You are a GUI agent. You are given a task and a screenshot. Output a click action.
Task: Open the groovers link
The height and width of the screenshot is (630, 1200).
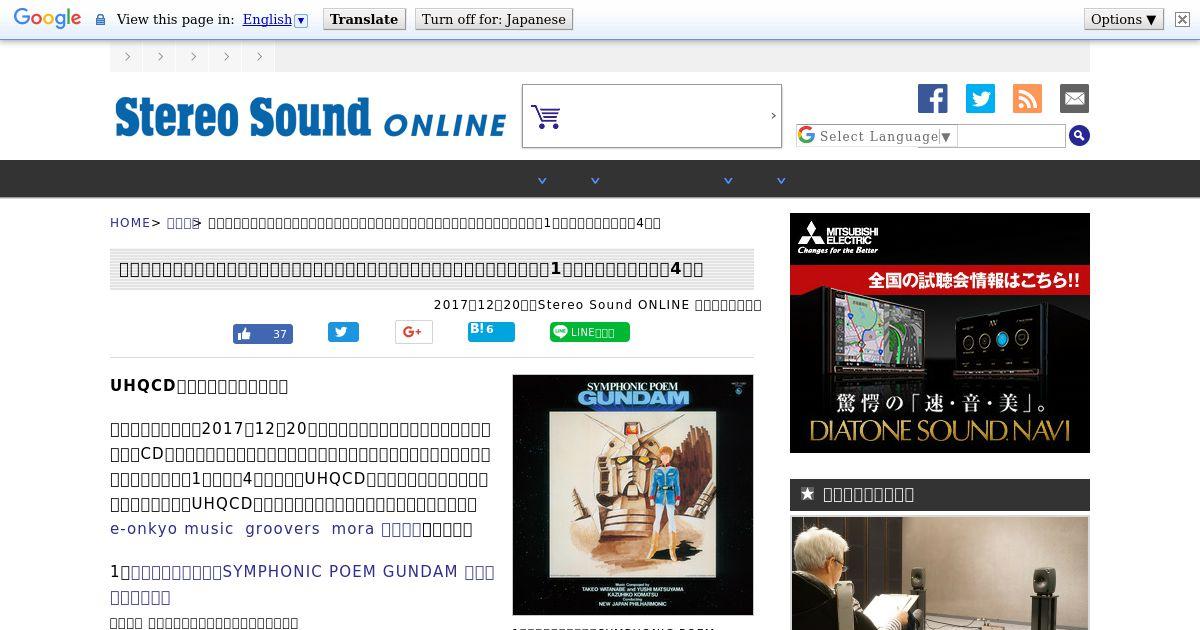(282, 528)
